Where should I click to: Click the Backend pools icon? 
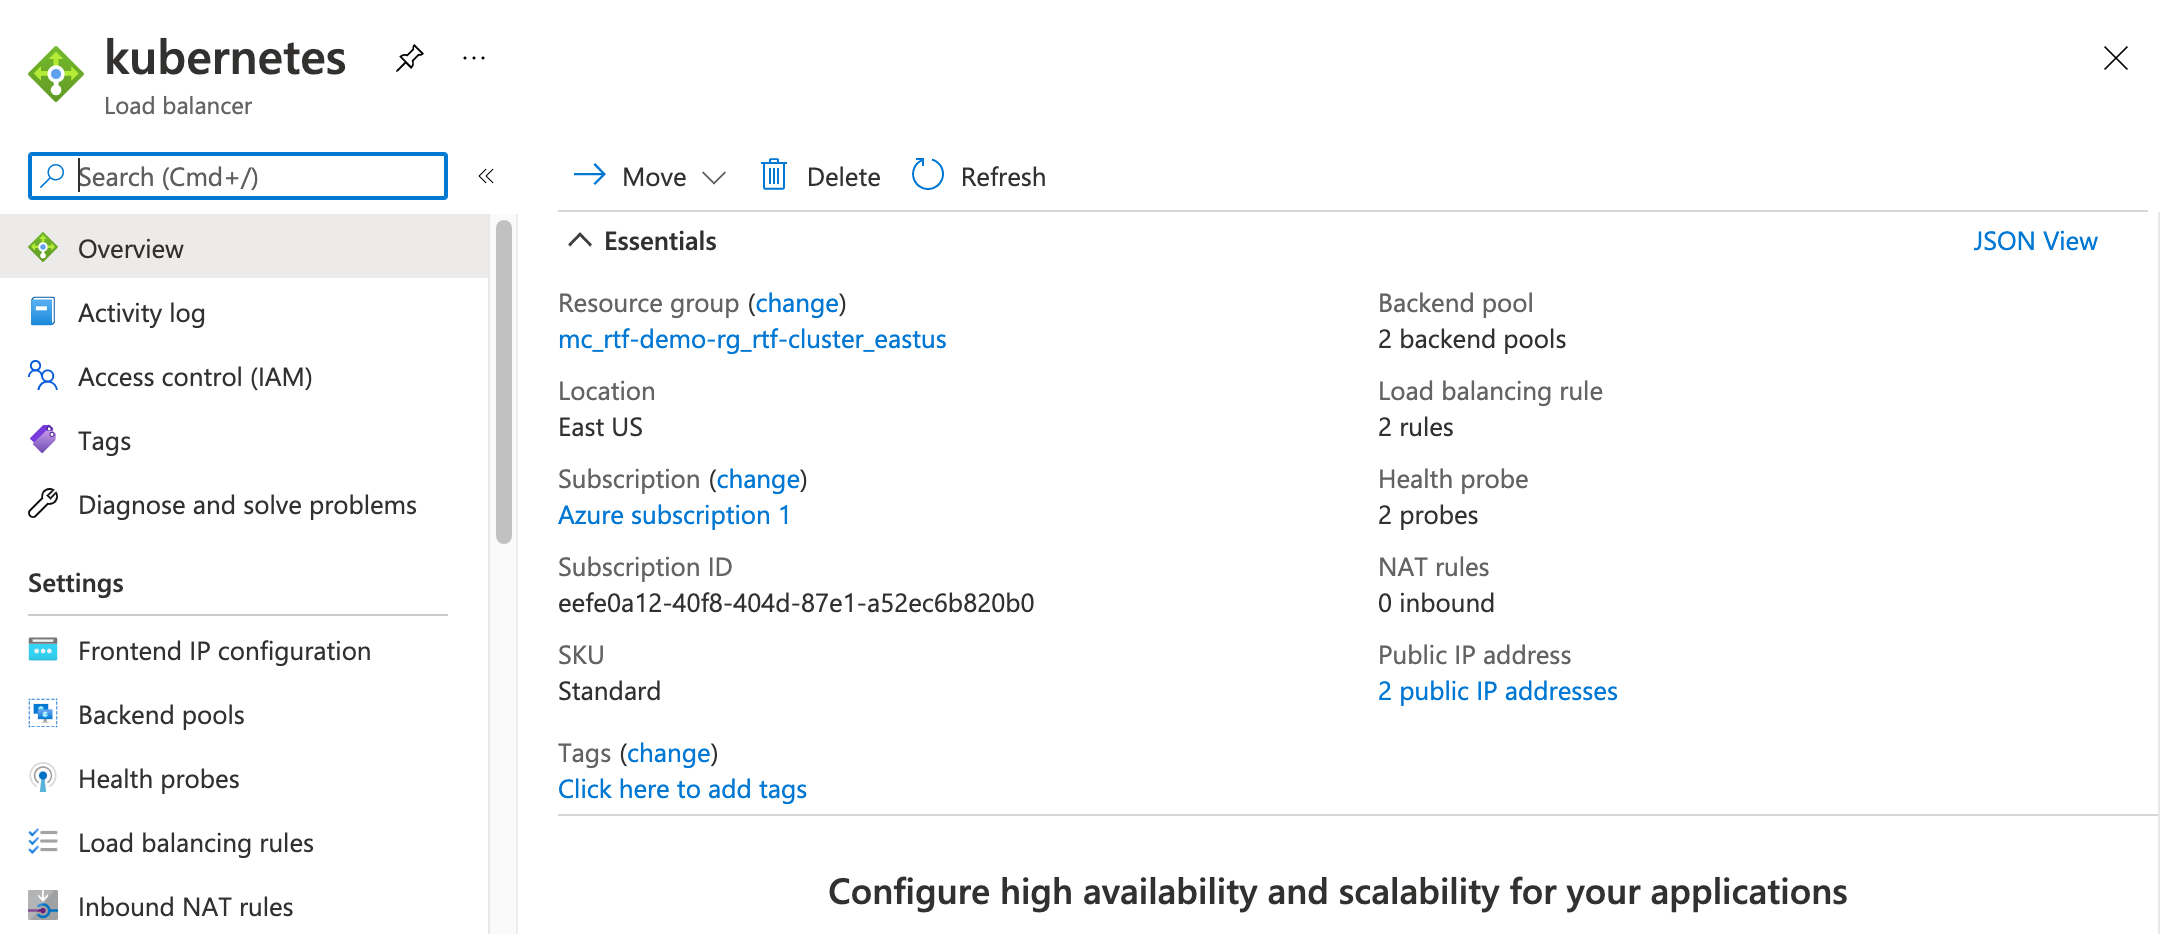click(x=43, y=713)
